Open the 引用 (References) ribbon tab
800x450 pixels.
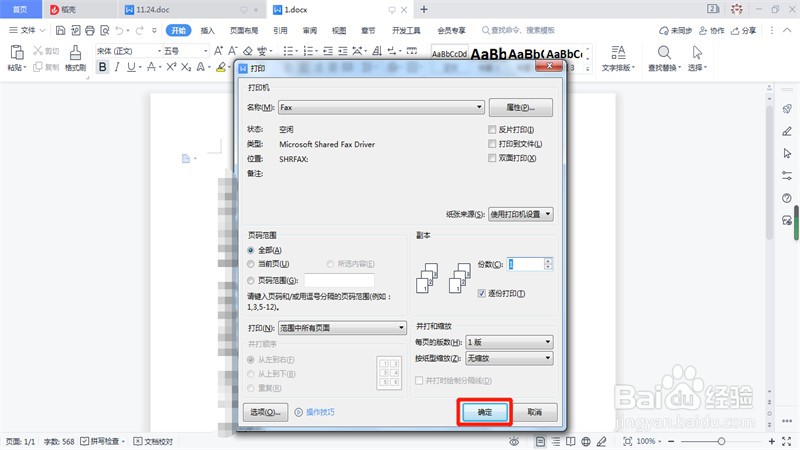pyautogui.click(x=280, y=31)
